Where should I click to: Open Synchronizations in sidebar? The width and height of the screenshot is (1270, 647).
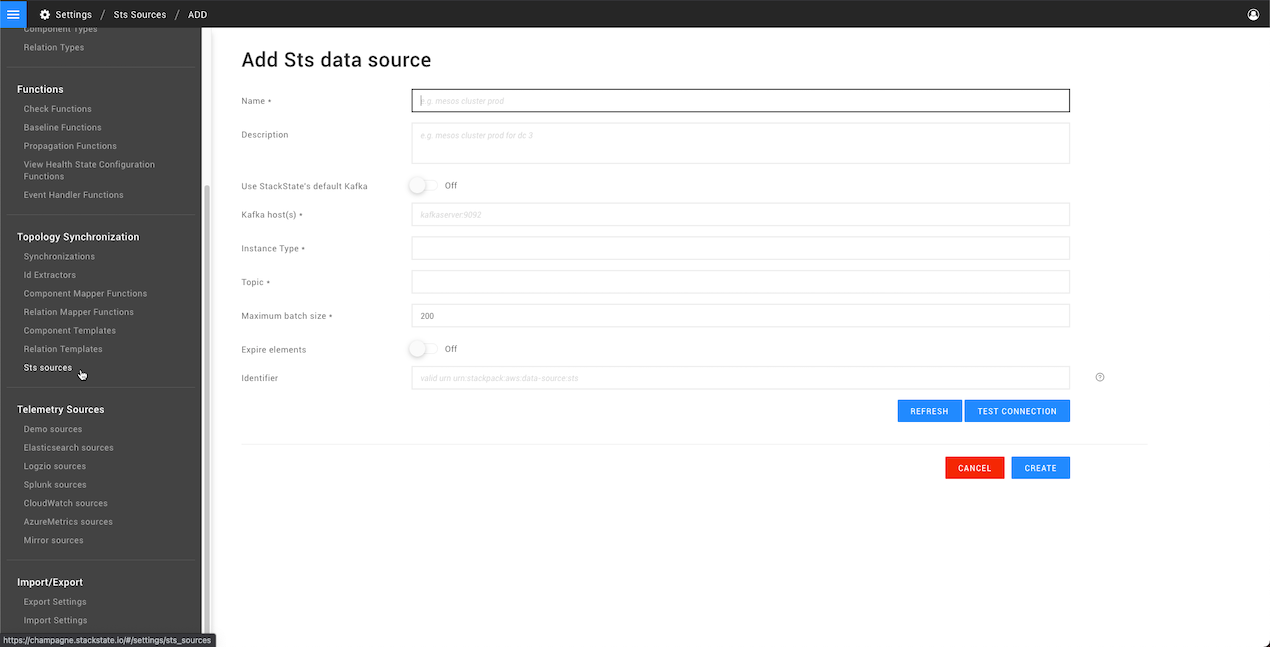(x=59, y=257)
